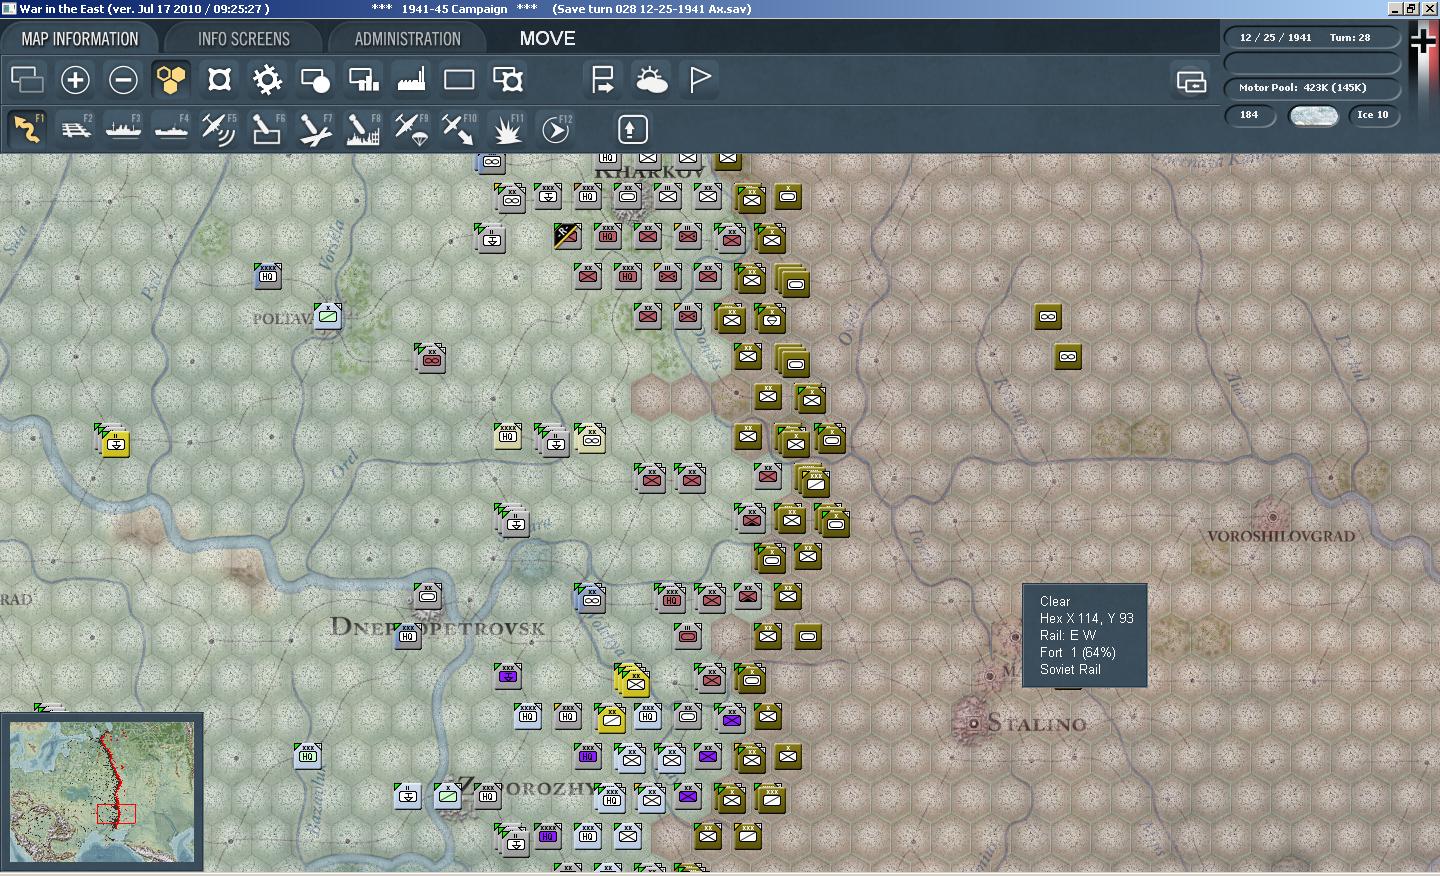
Task: Click the overlapping-windows icon beside the date panel
Action: (1191, 81)
